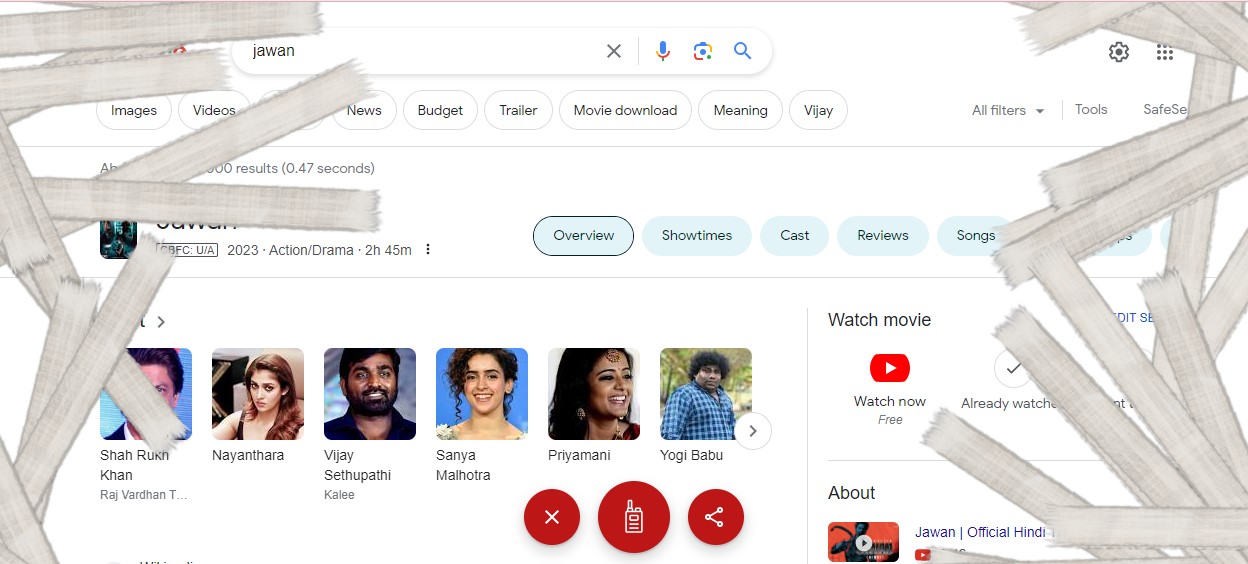Click the Sanya Malhotra name link

463,465
